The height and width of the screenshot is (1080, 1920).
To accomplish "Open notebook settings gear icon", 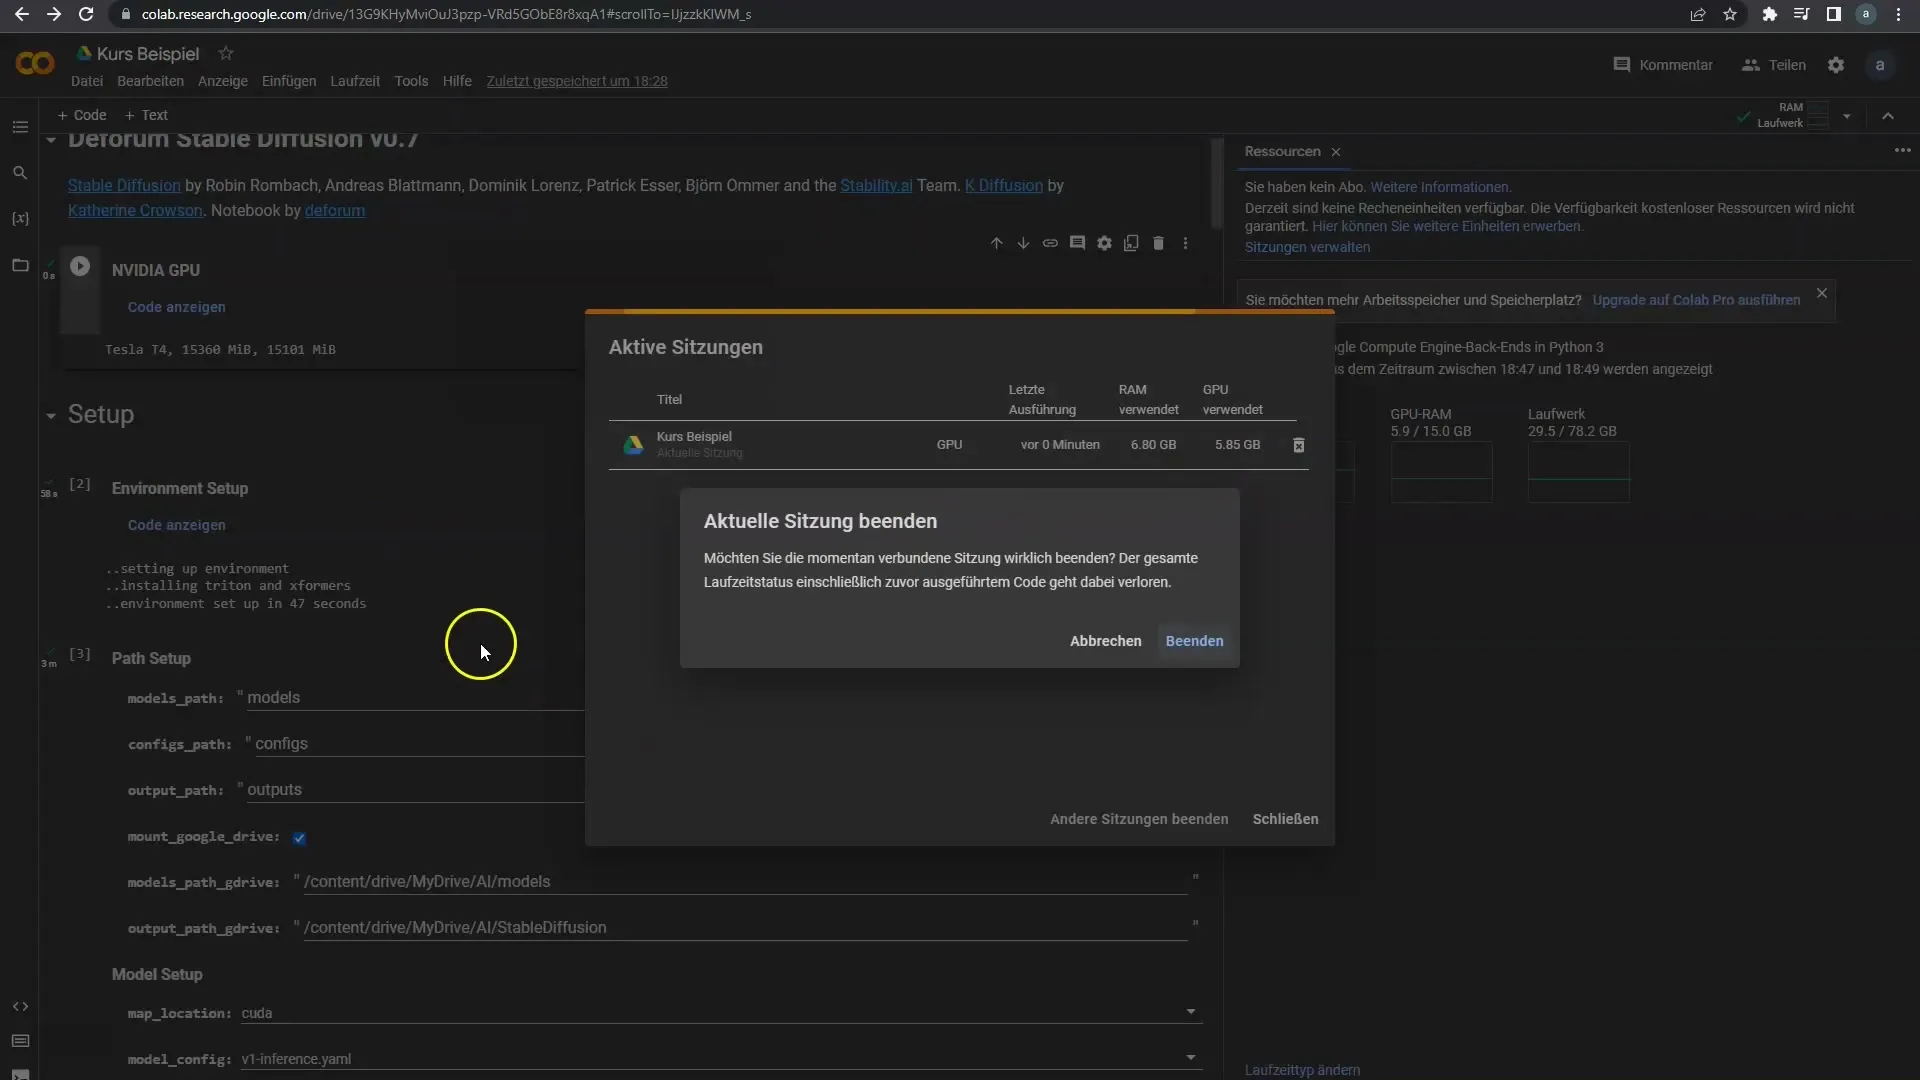I will pos(1836,65).
